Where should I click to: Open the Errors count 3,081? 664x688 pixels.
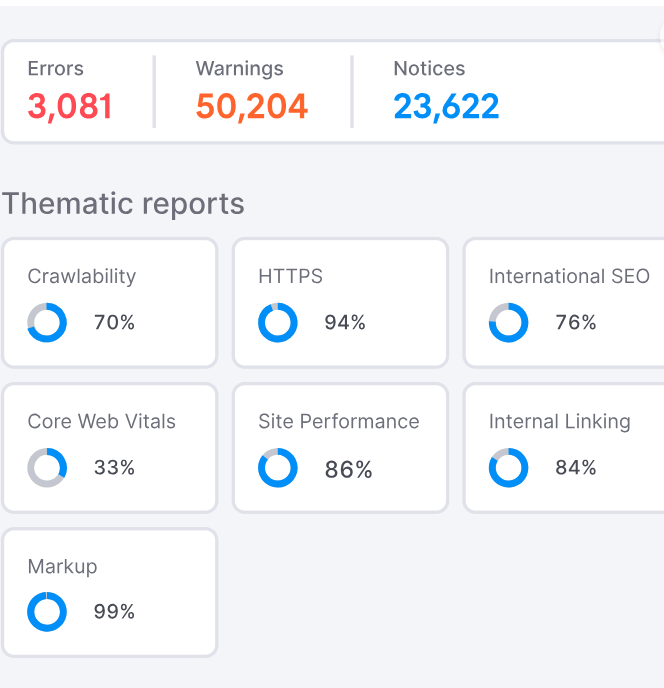[x=70, y=106]
